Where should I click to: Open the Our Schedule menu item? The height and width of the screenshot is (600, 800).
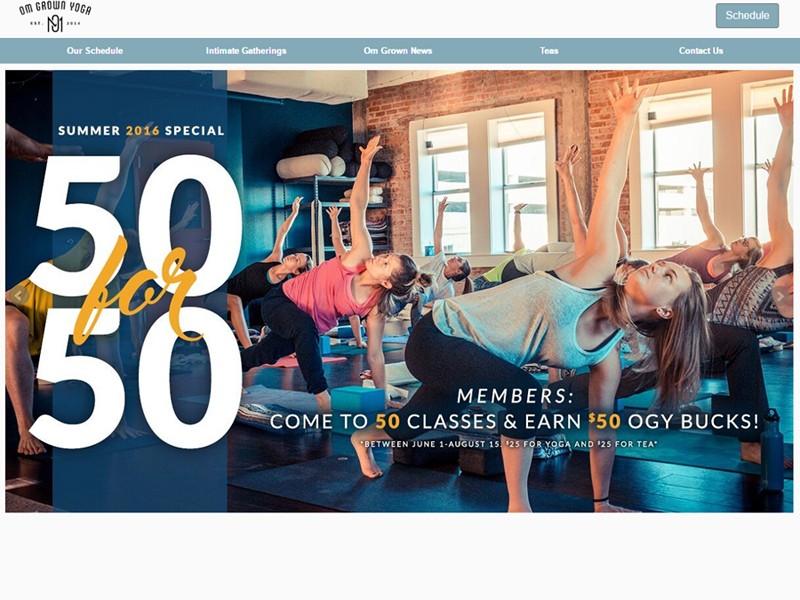click(95, 51)
